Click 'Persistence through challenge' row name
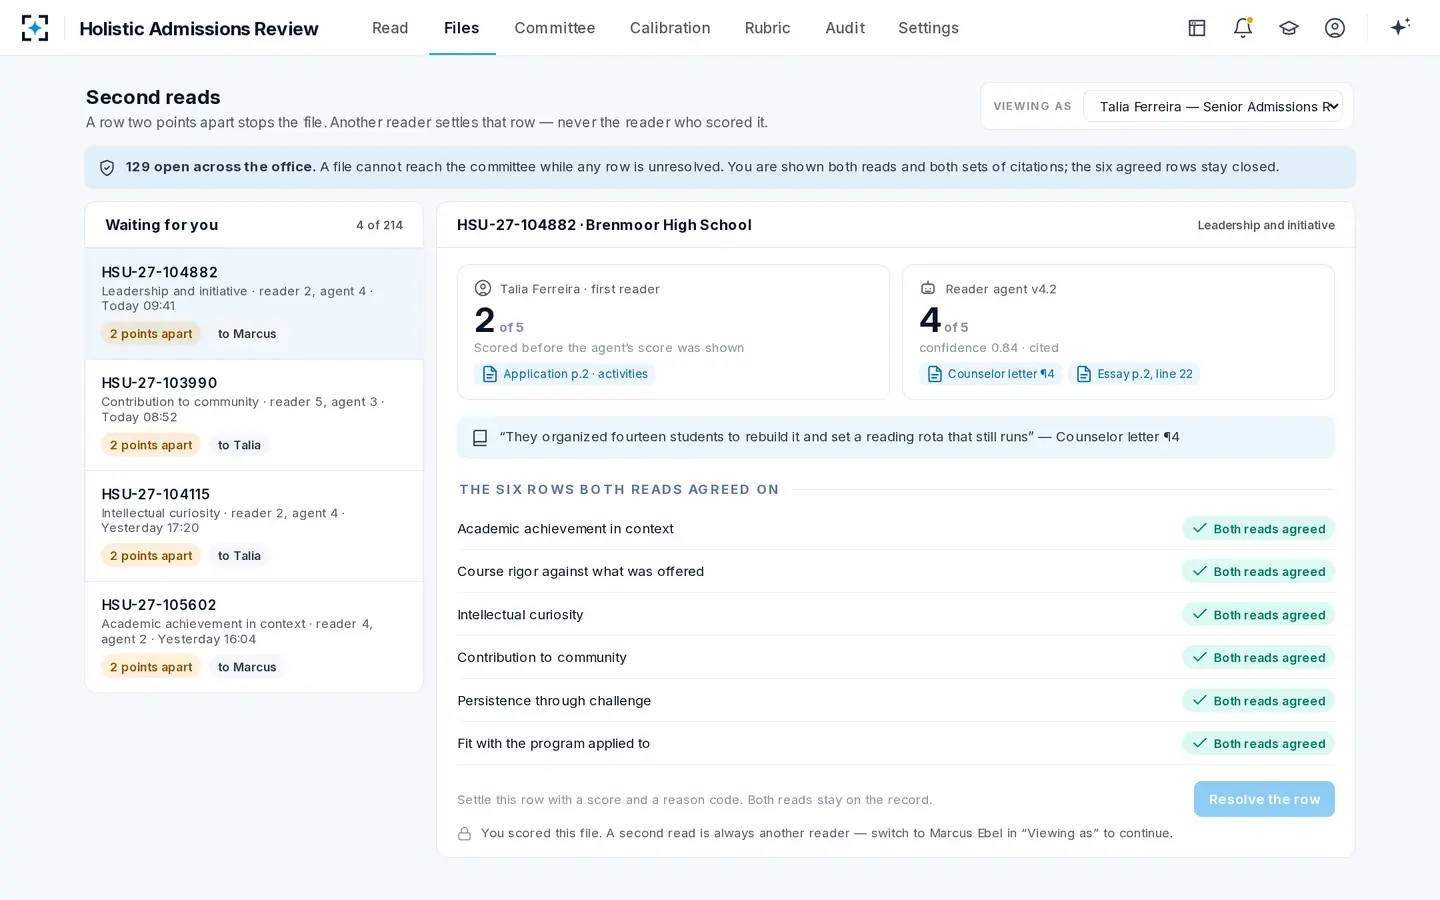This screenshot has height=900, width=1440. tap(554, 700)
